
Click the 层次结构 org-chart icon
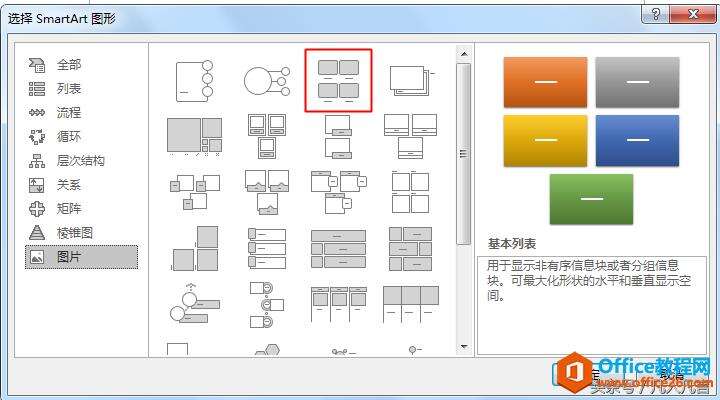point(37,161)
